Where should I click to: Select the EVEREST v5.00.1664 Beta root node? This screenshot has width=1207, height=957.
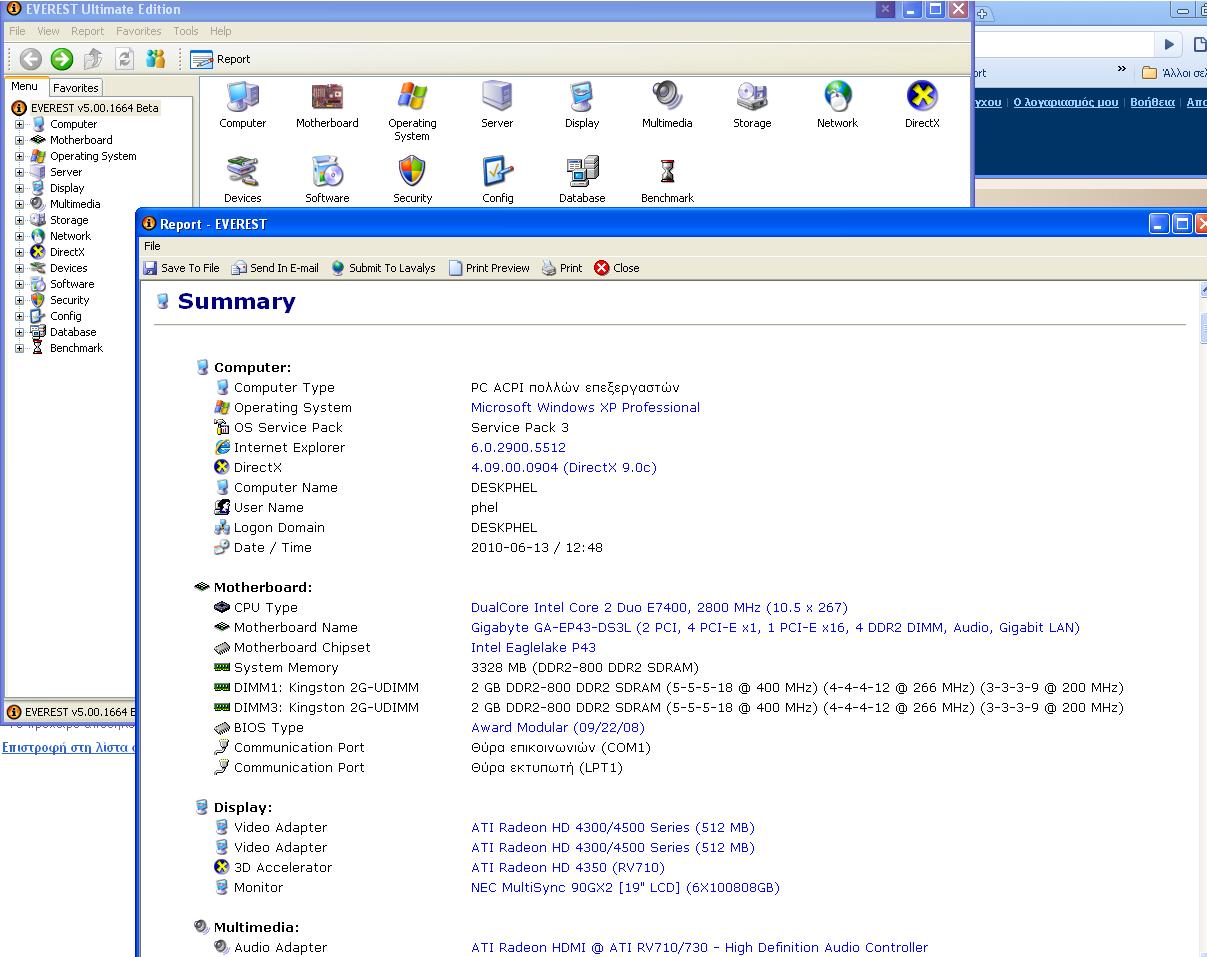94,108
